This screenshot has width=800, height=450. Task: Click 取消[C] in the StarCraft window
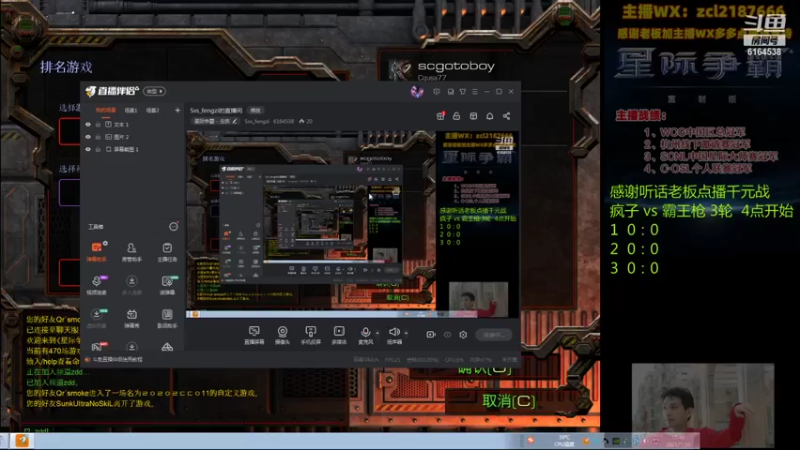click(x=509, y=401)
